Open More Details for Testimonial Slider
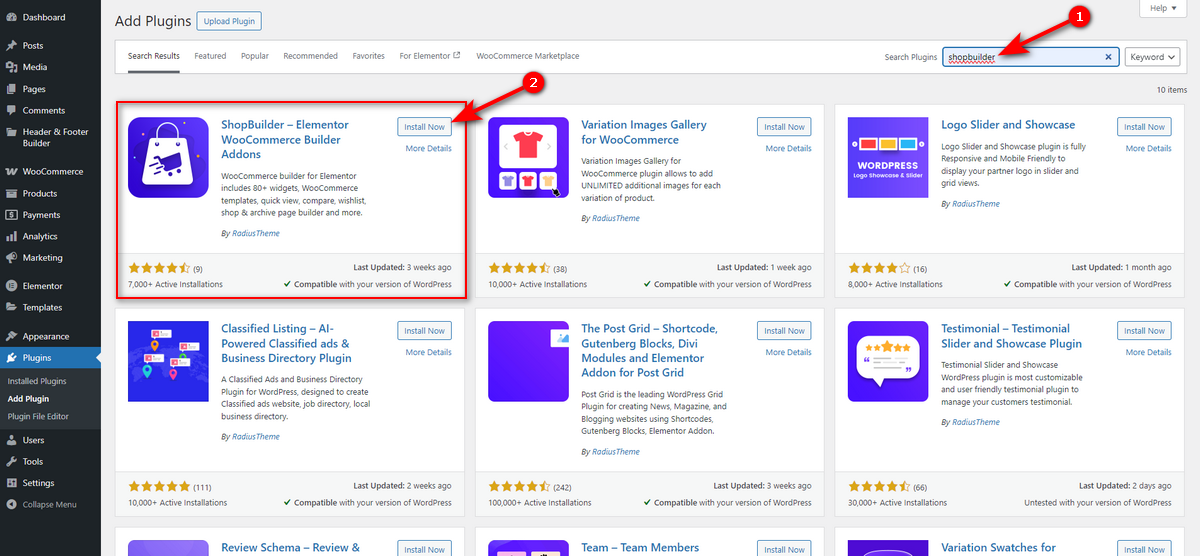Image resolution: width=1200 pixels, height=556 pixels. click(x=1148, y=352)
